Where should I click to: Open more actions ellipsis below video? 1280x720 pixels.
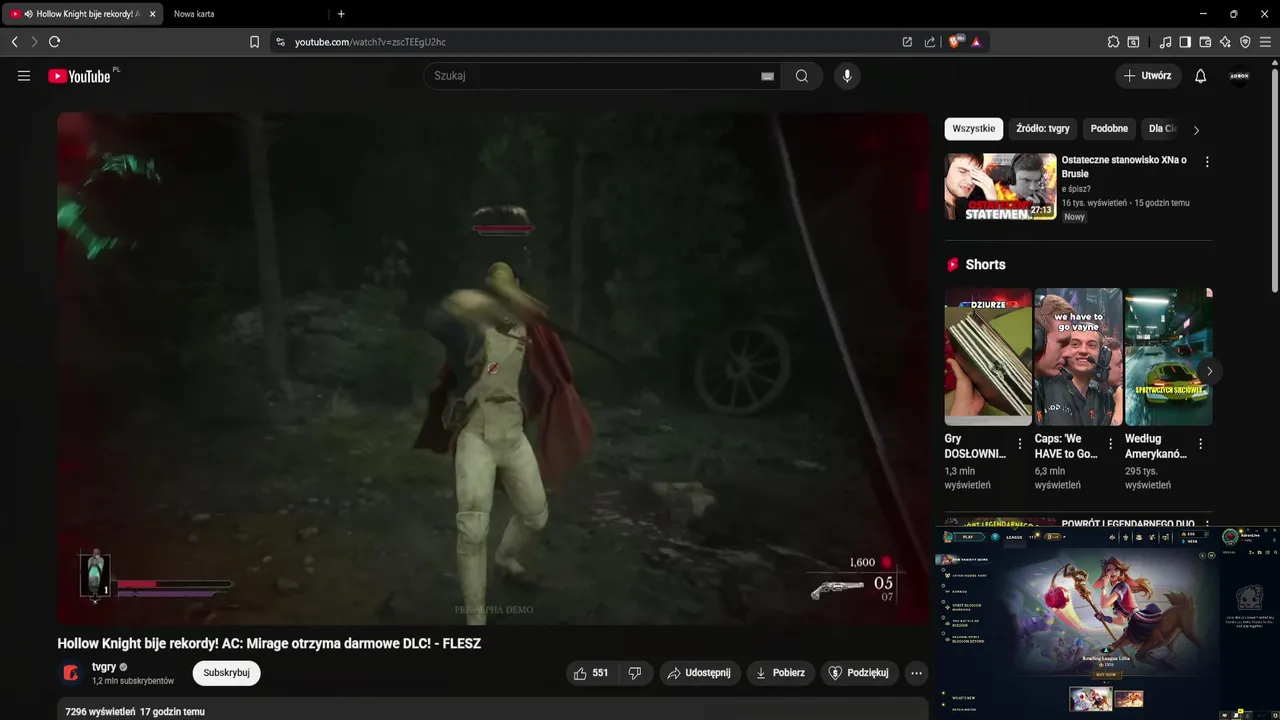pos(916,673)
